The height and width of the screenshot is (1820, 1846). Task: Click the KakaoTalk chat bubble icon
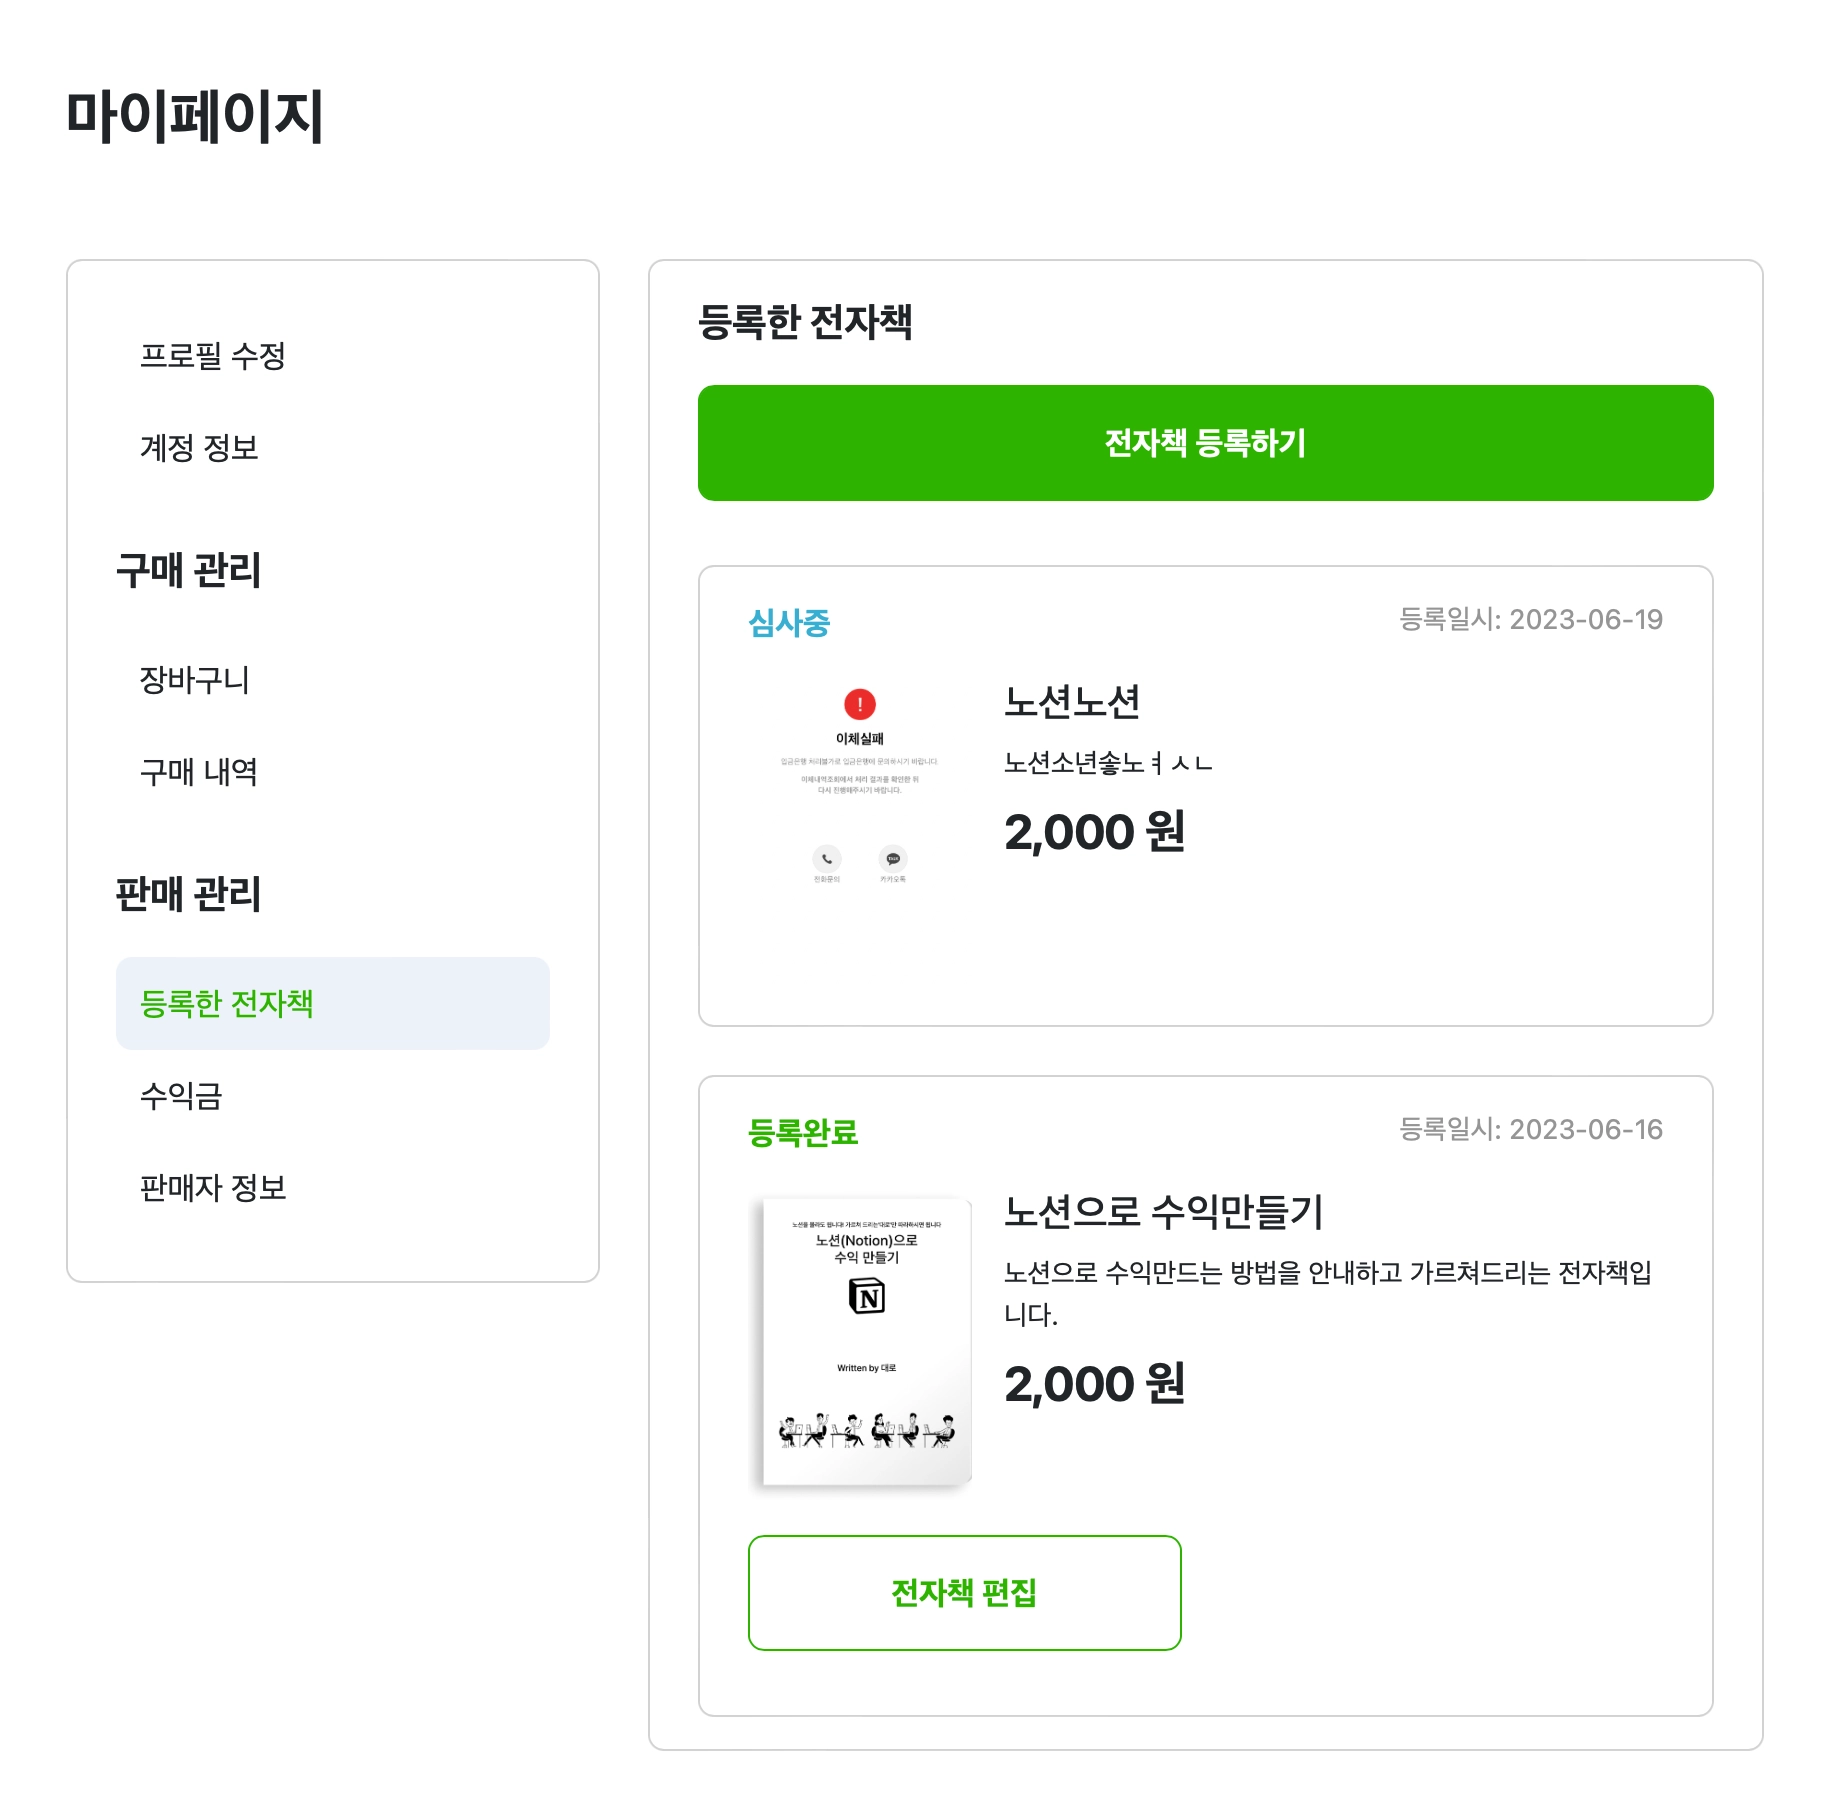[893, 859]
